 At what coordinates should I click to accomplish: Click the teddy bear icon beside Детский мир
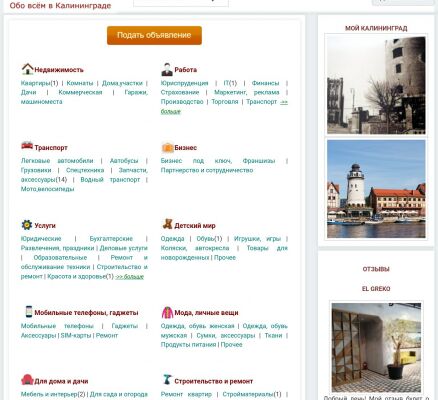[167, 224]
